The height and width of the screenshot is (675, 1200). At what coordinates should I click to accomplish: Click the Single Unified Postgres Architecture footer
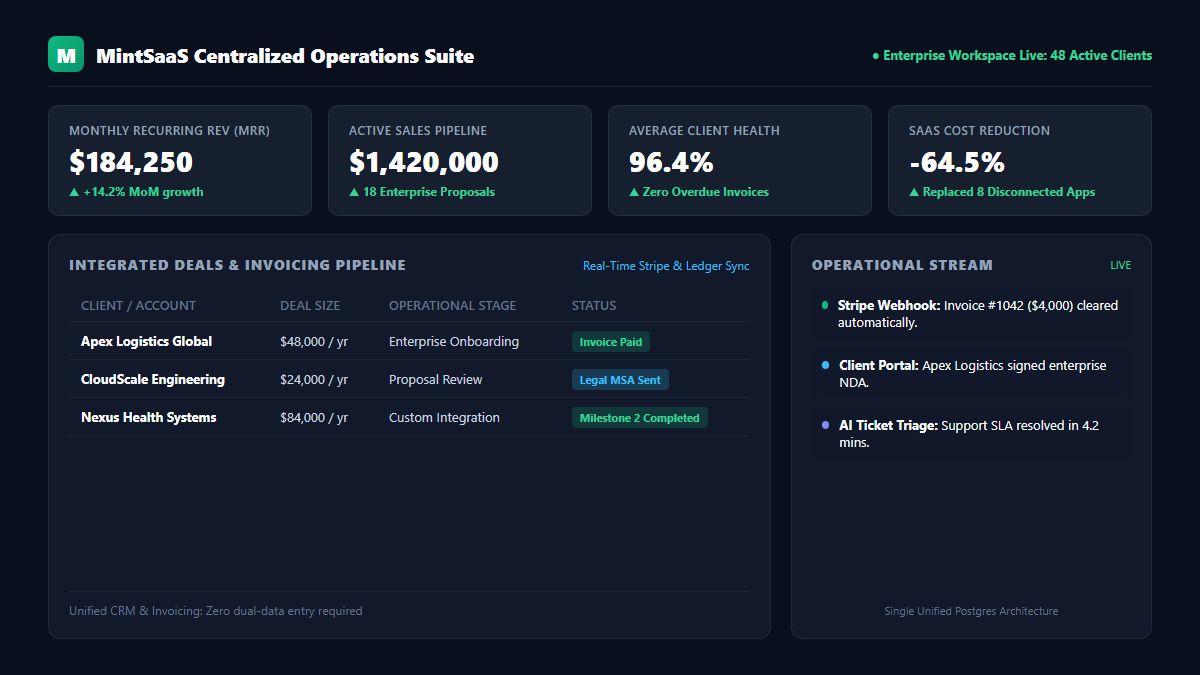(971, 611)
